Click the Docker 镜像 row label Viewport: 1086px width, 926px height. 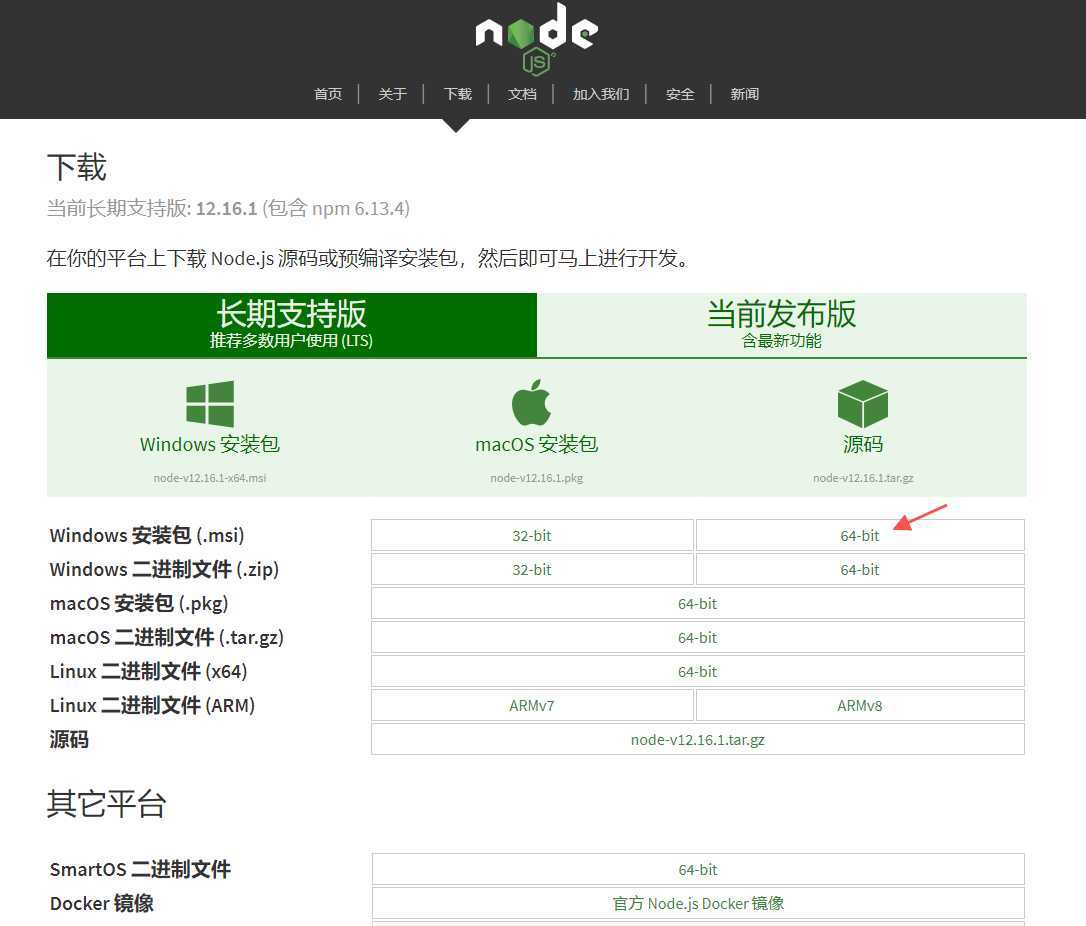point(102,903)
